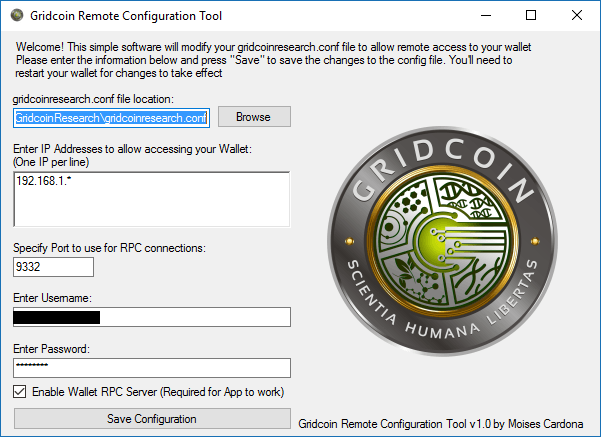Toggle Enable Wallet RPC Server checkbox
601x437 pixels.
pyautogui.click(x=20, y=392)
